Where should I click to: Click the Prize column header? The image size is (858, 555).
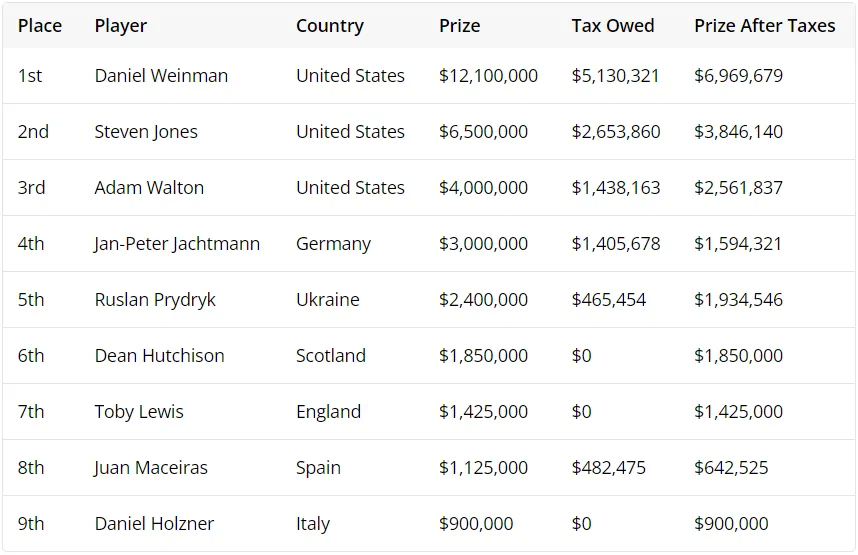459,26
